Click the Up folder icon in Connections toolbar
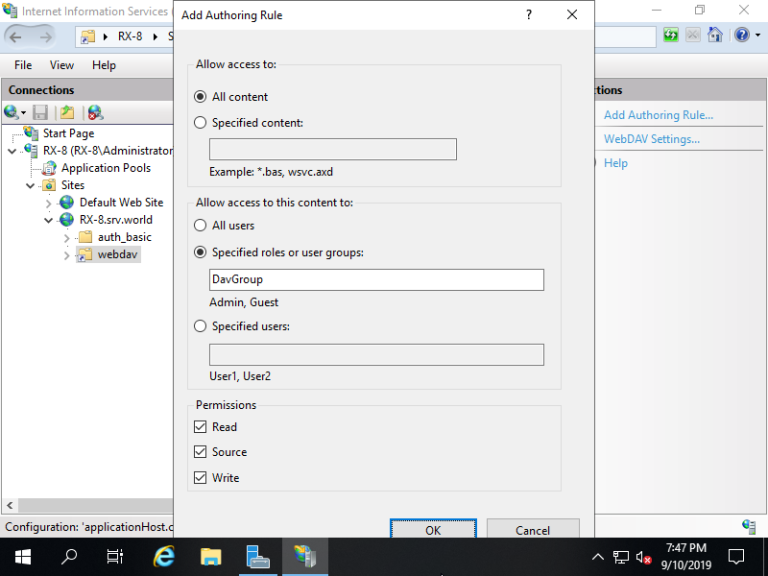 click(67, 113)
